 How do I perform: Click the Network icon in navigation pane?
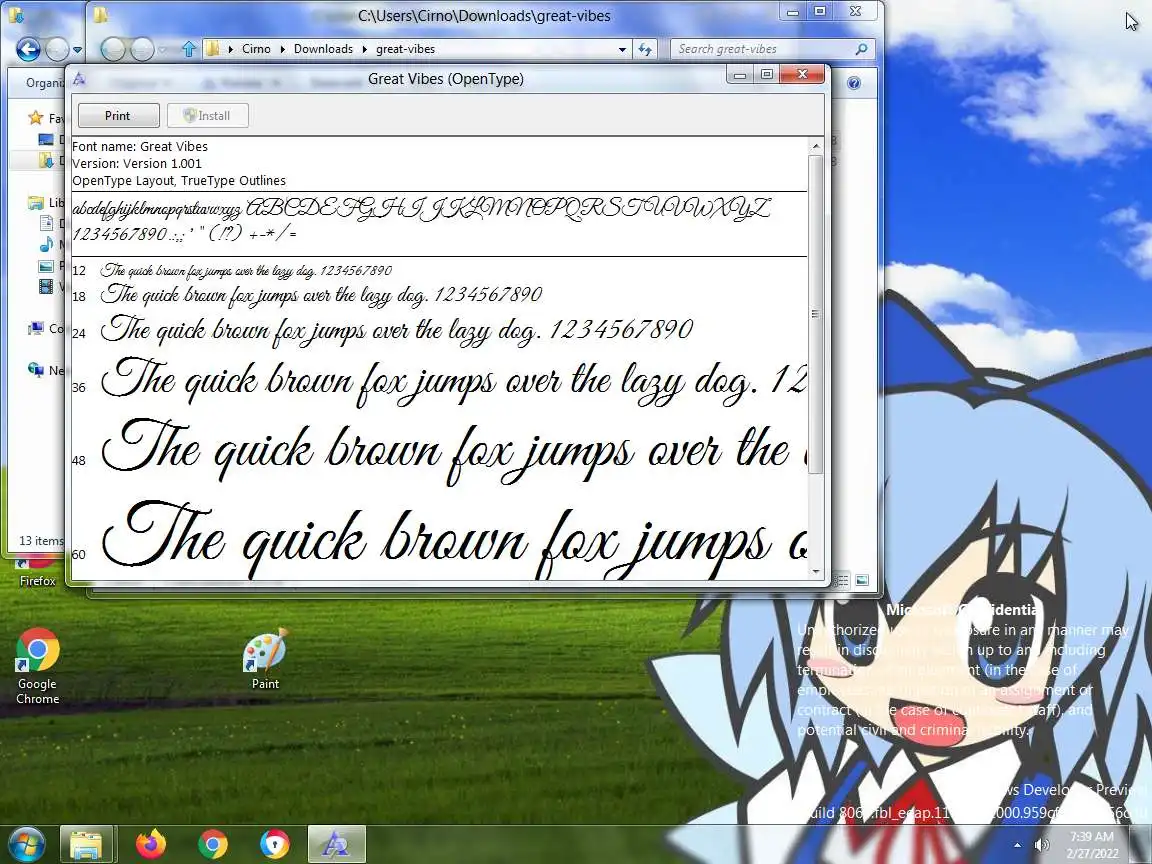[35, 370]
